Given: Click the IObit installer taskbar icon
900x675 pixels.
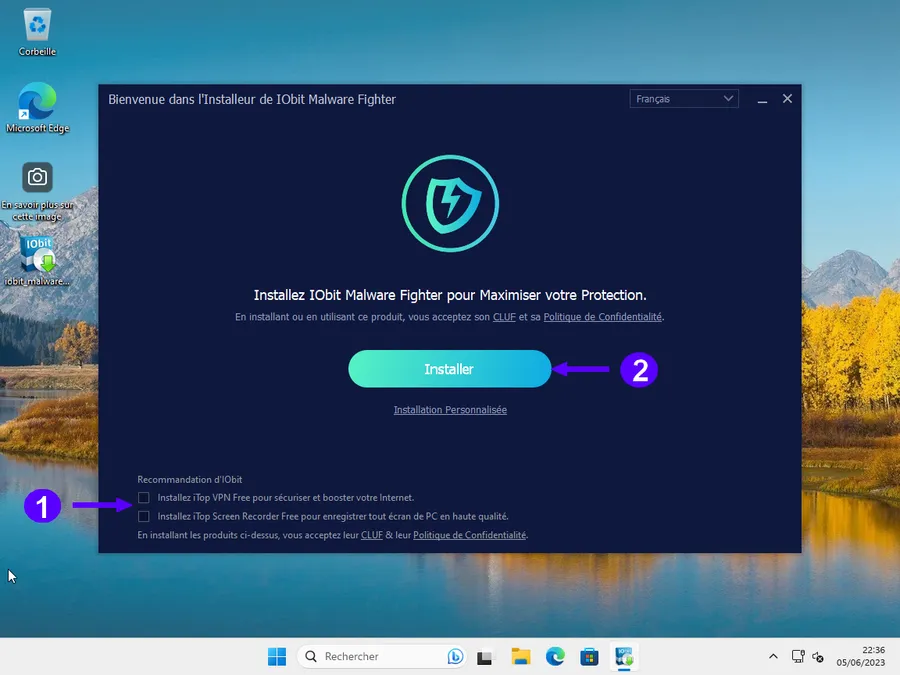Looking at the screenshot, I should click(624, 656).
